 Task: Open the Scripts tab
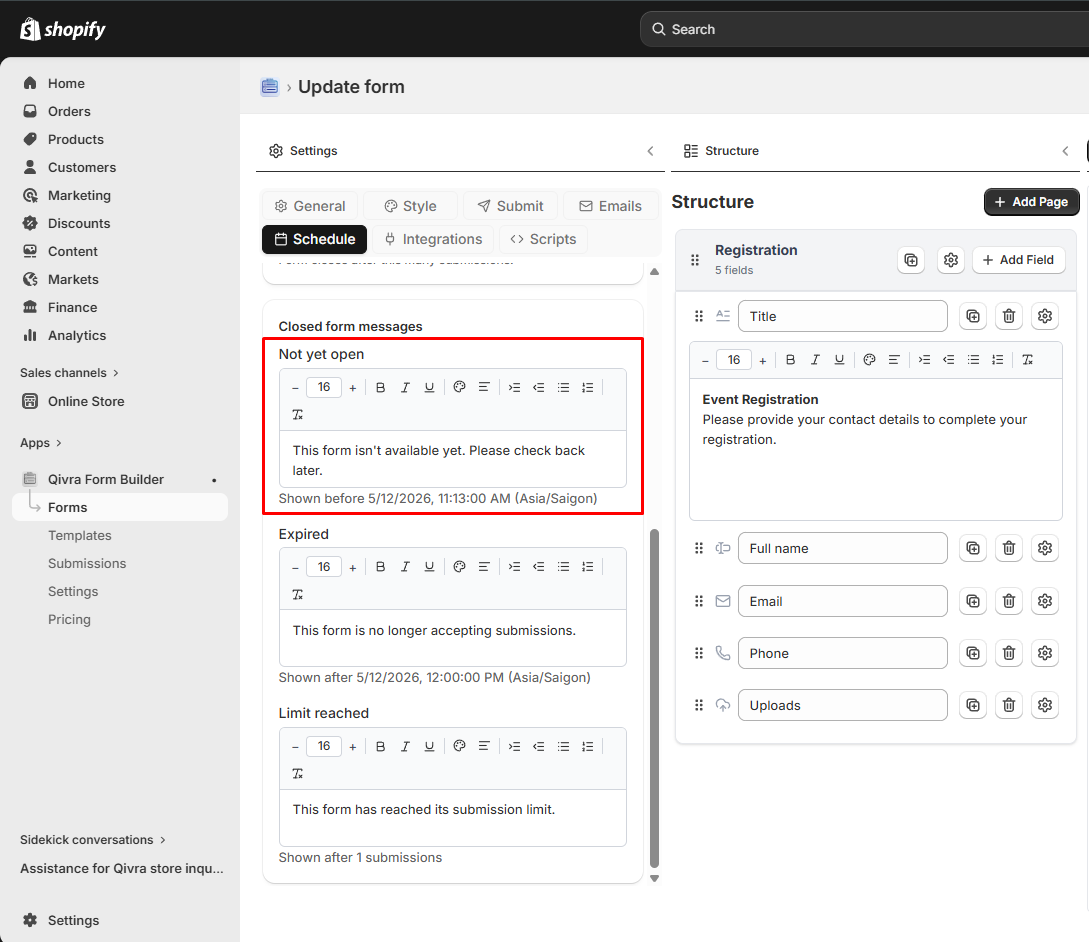point(543,239)
